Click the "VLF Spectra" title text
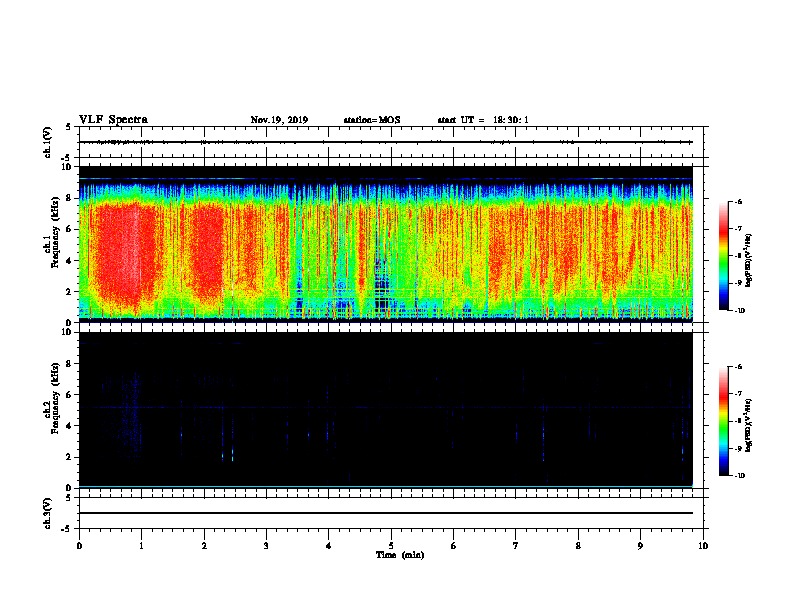This screenshot has height=612, width=792. (113, 120)
